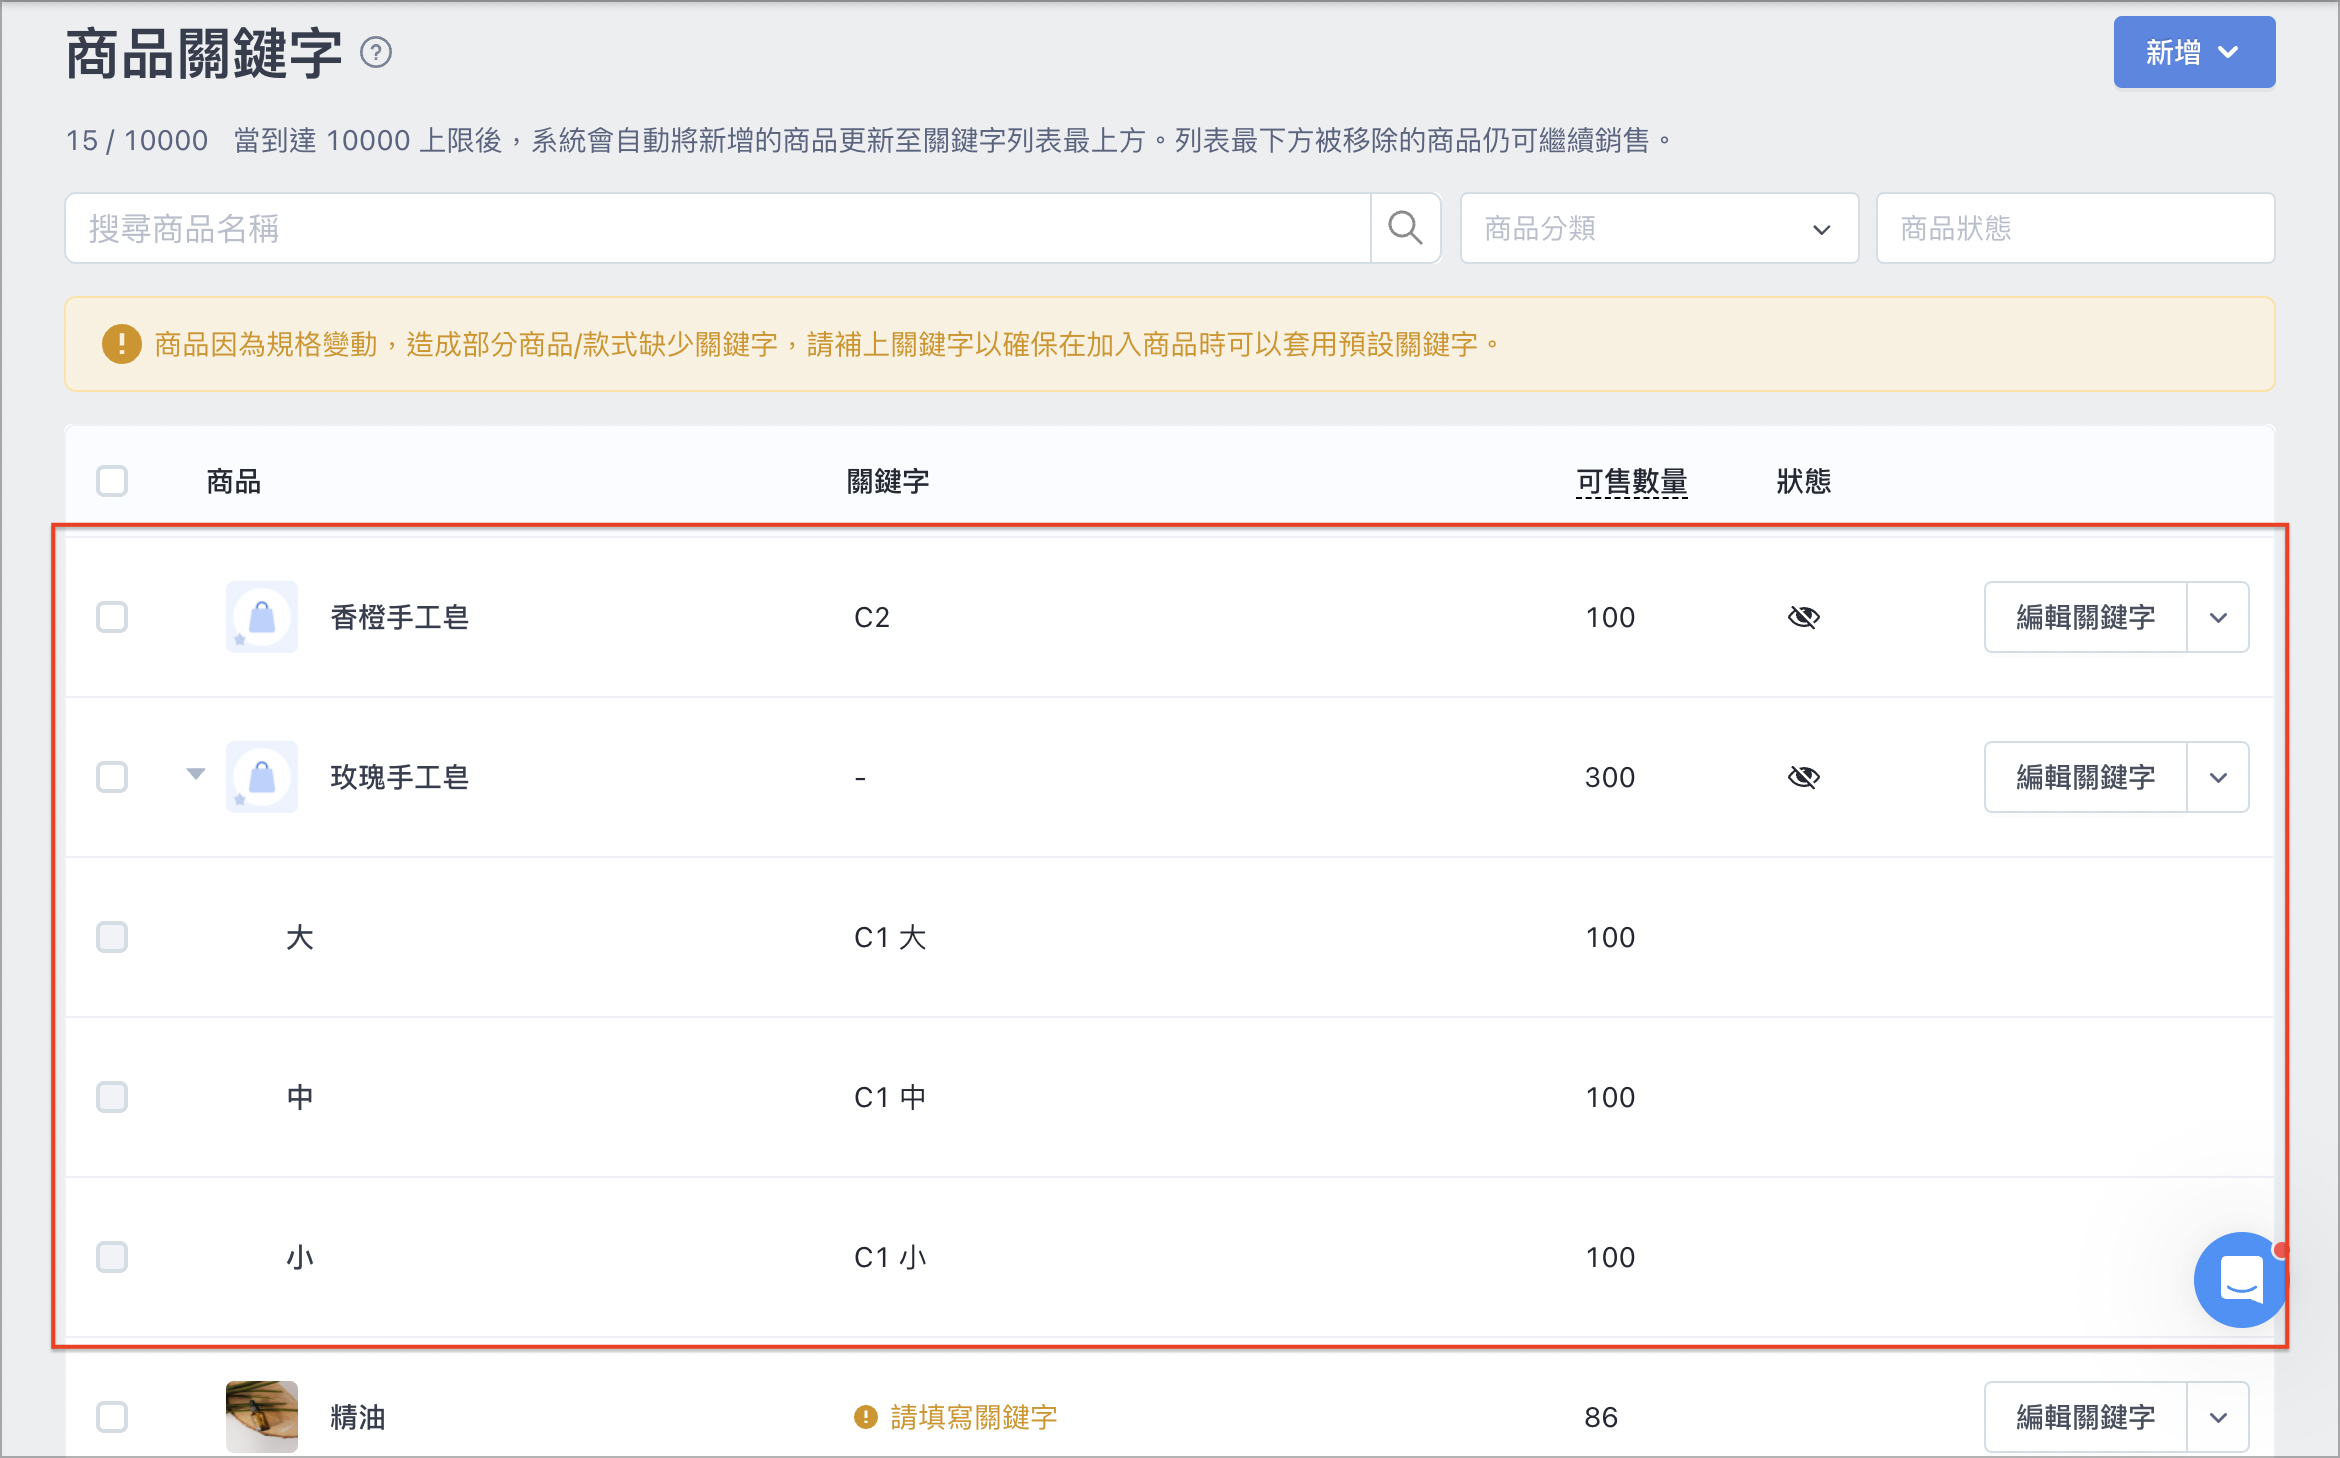Image resolution: width=2340 pixels, height=1458 pixels.
Task: Check the select-all checkbox in table header
Action: click(x=112, y=481)
